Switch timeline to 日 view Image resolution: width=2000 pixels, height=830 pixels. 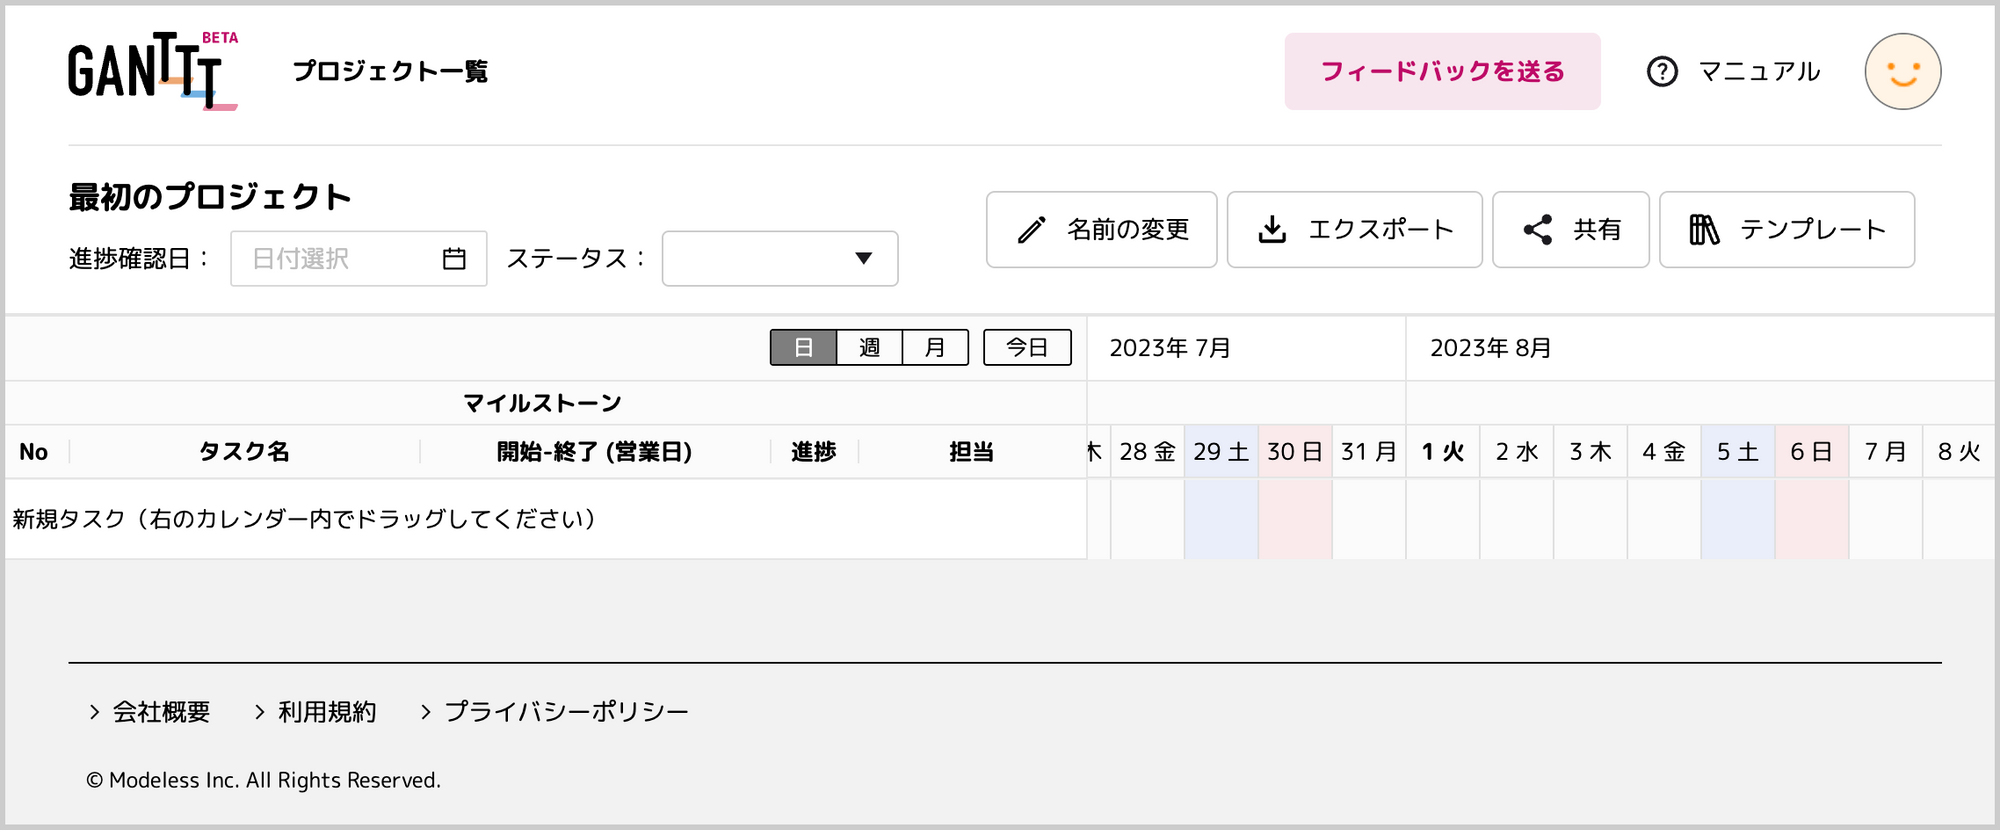point(803,347)
